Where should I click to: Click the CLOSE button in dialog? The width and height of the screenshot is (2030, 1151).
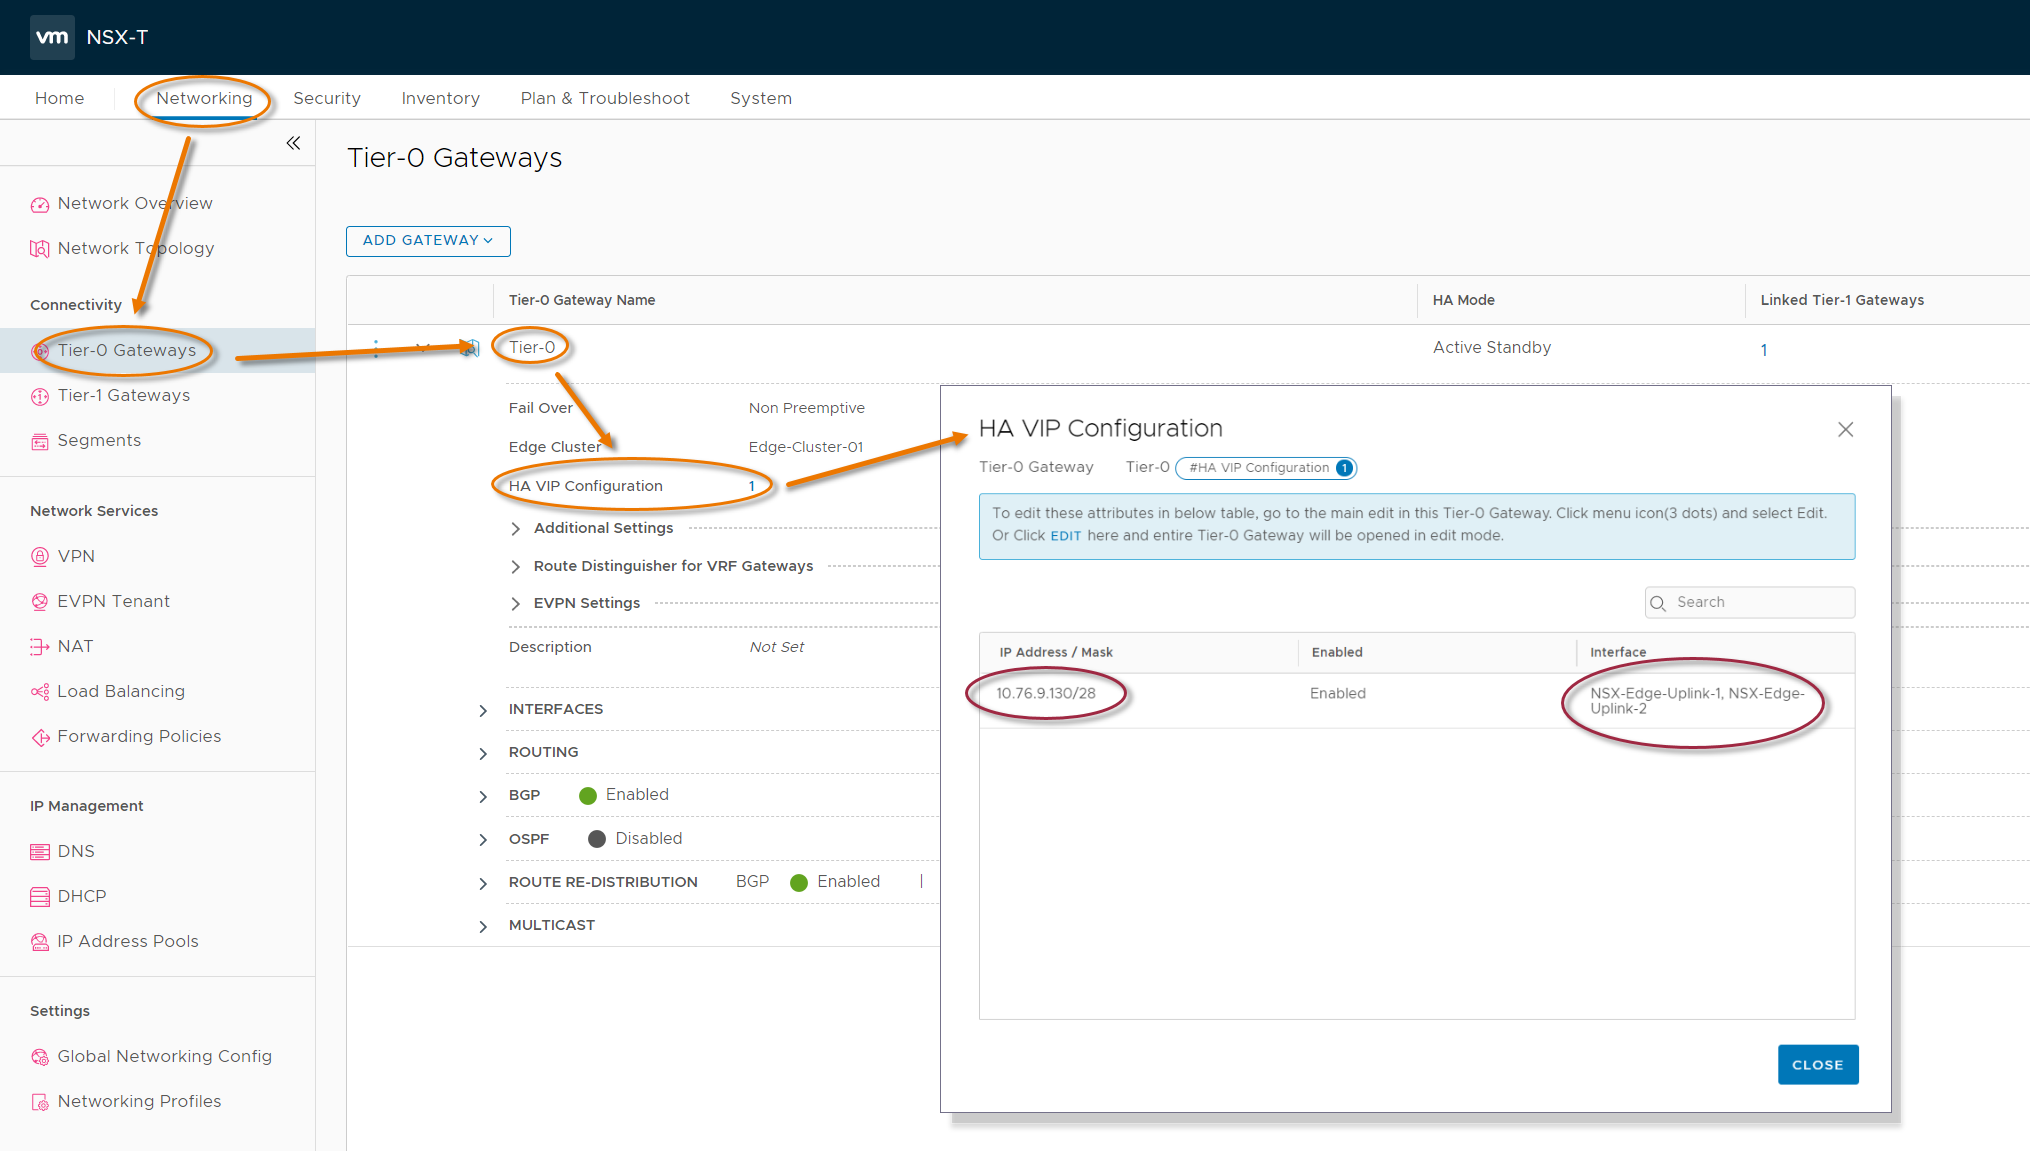pos(1817,1065)
